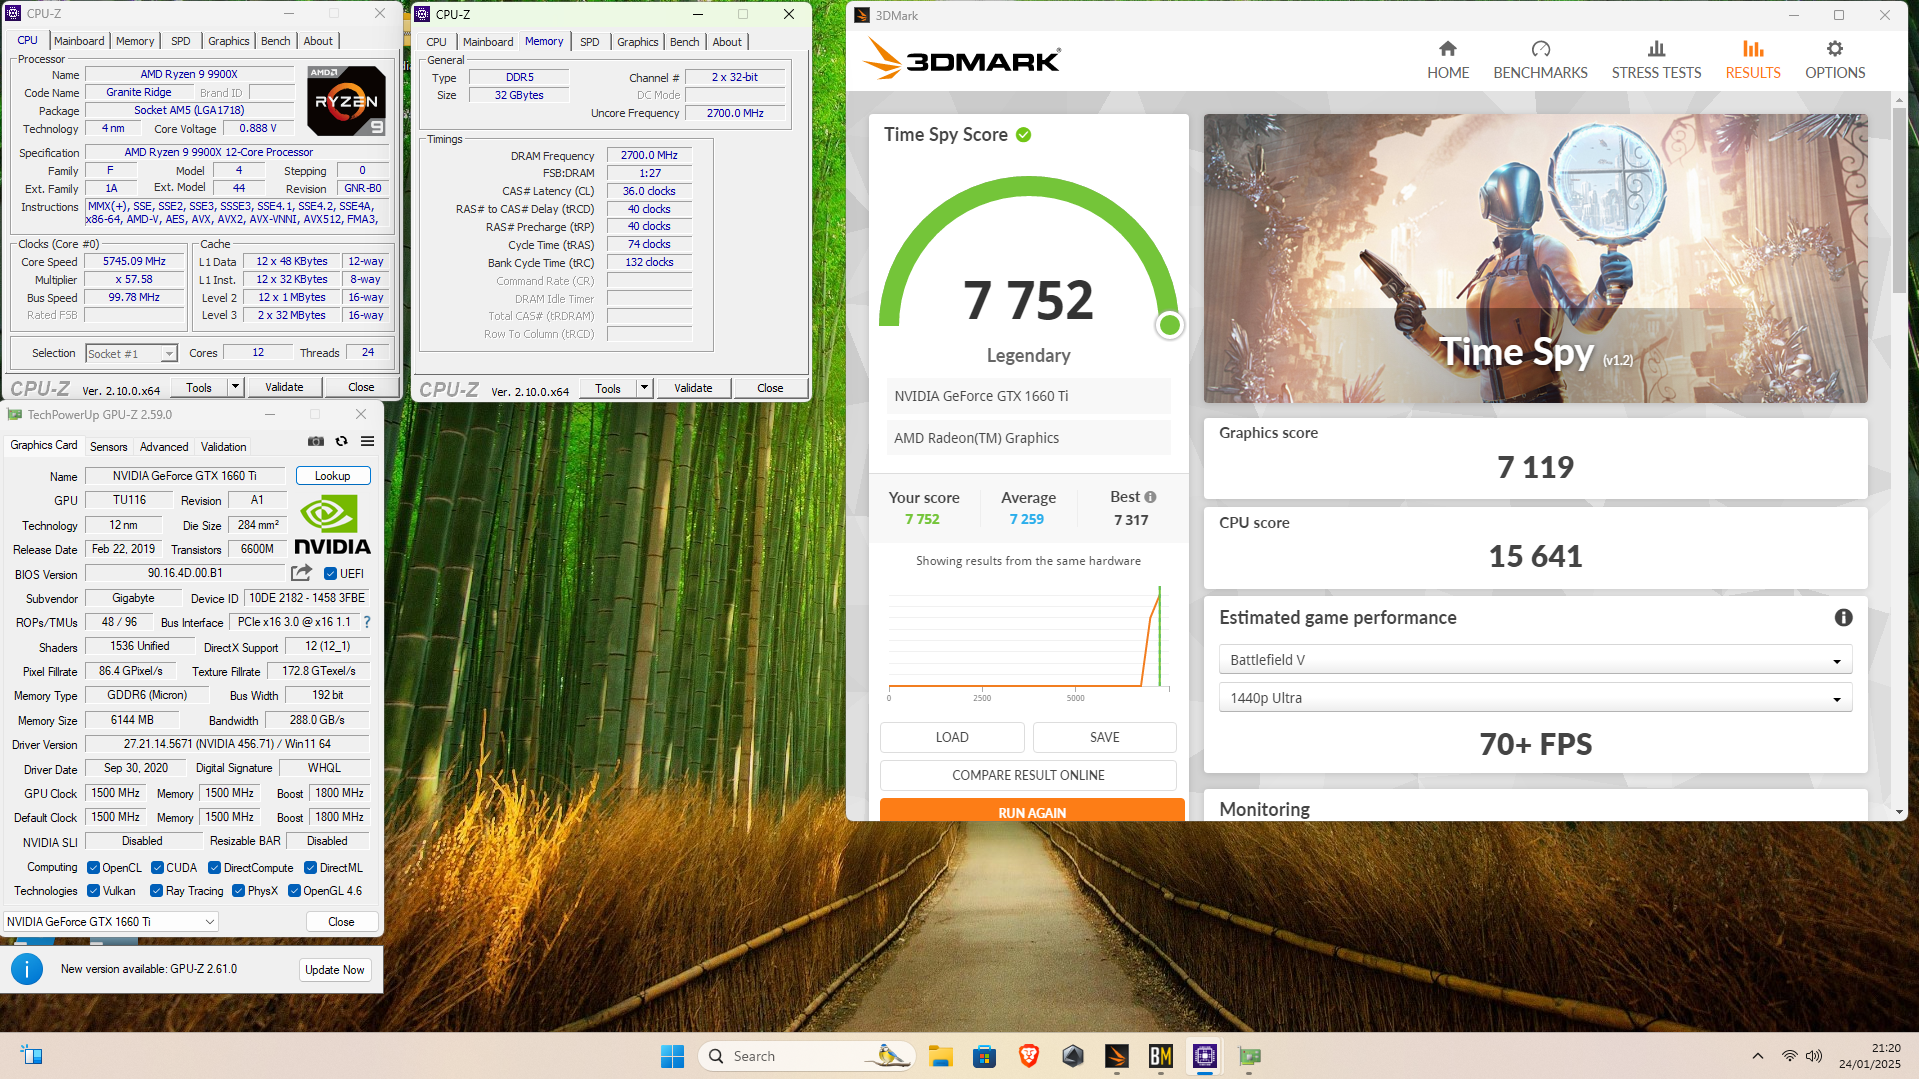Click the info icon beside Estimated game performance
Image resolution: width=1919 pixels, height=1079 pixels.
[1843, 618]
